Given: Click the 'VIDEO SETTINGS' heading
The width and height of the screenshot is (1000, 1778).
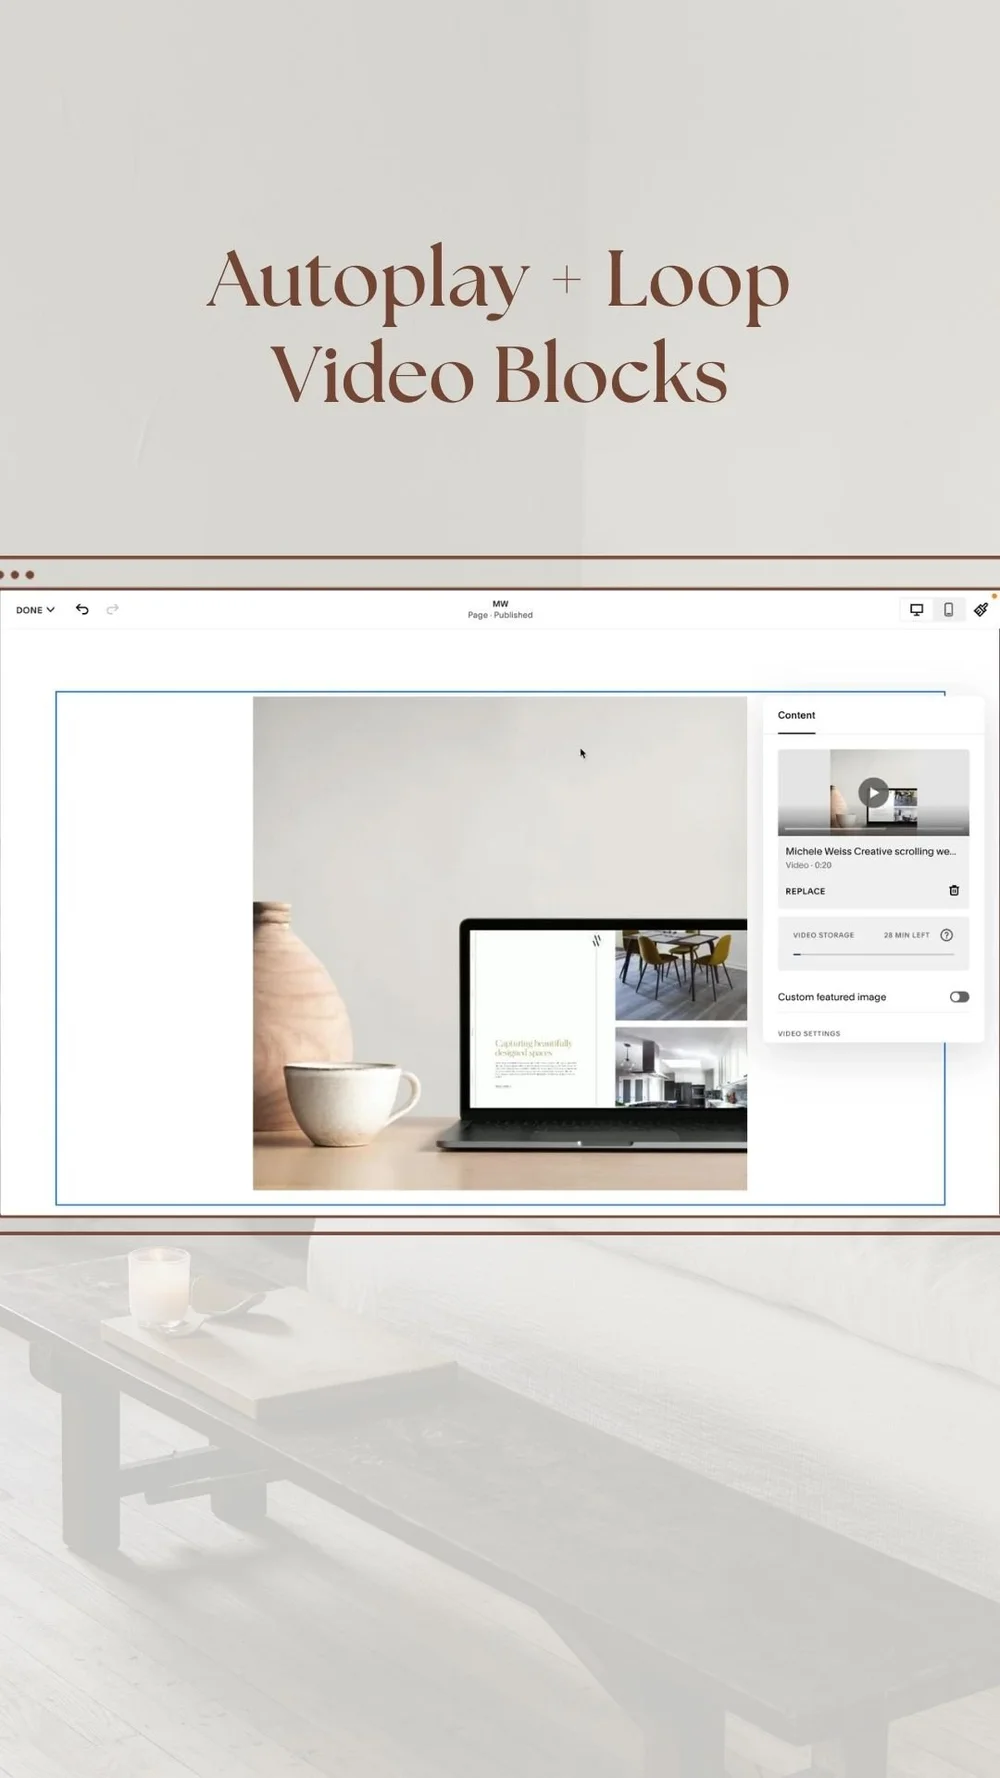Looking at the screenshot, I should [x=809, y=1033].
